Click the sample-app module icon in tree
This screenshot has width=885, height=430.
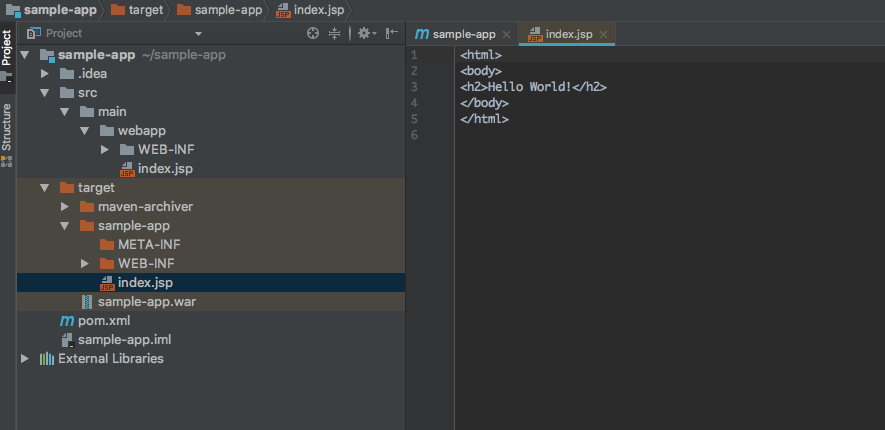[47, 55]
